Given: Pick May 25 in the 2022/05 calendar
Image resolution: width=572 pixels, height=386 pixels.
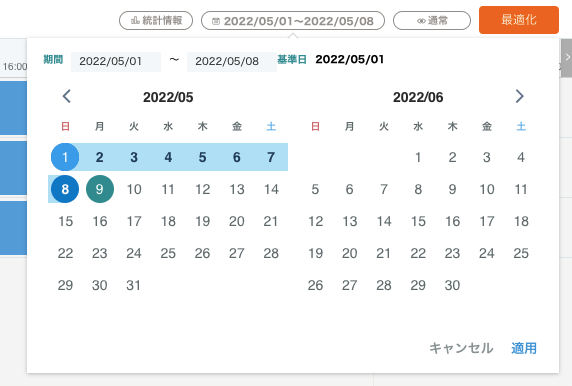Looking at the screenshot, I should point(168,253).
